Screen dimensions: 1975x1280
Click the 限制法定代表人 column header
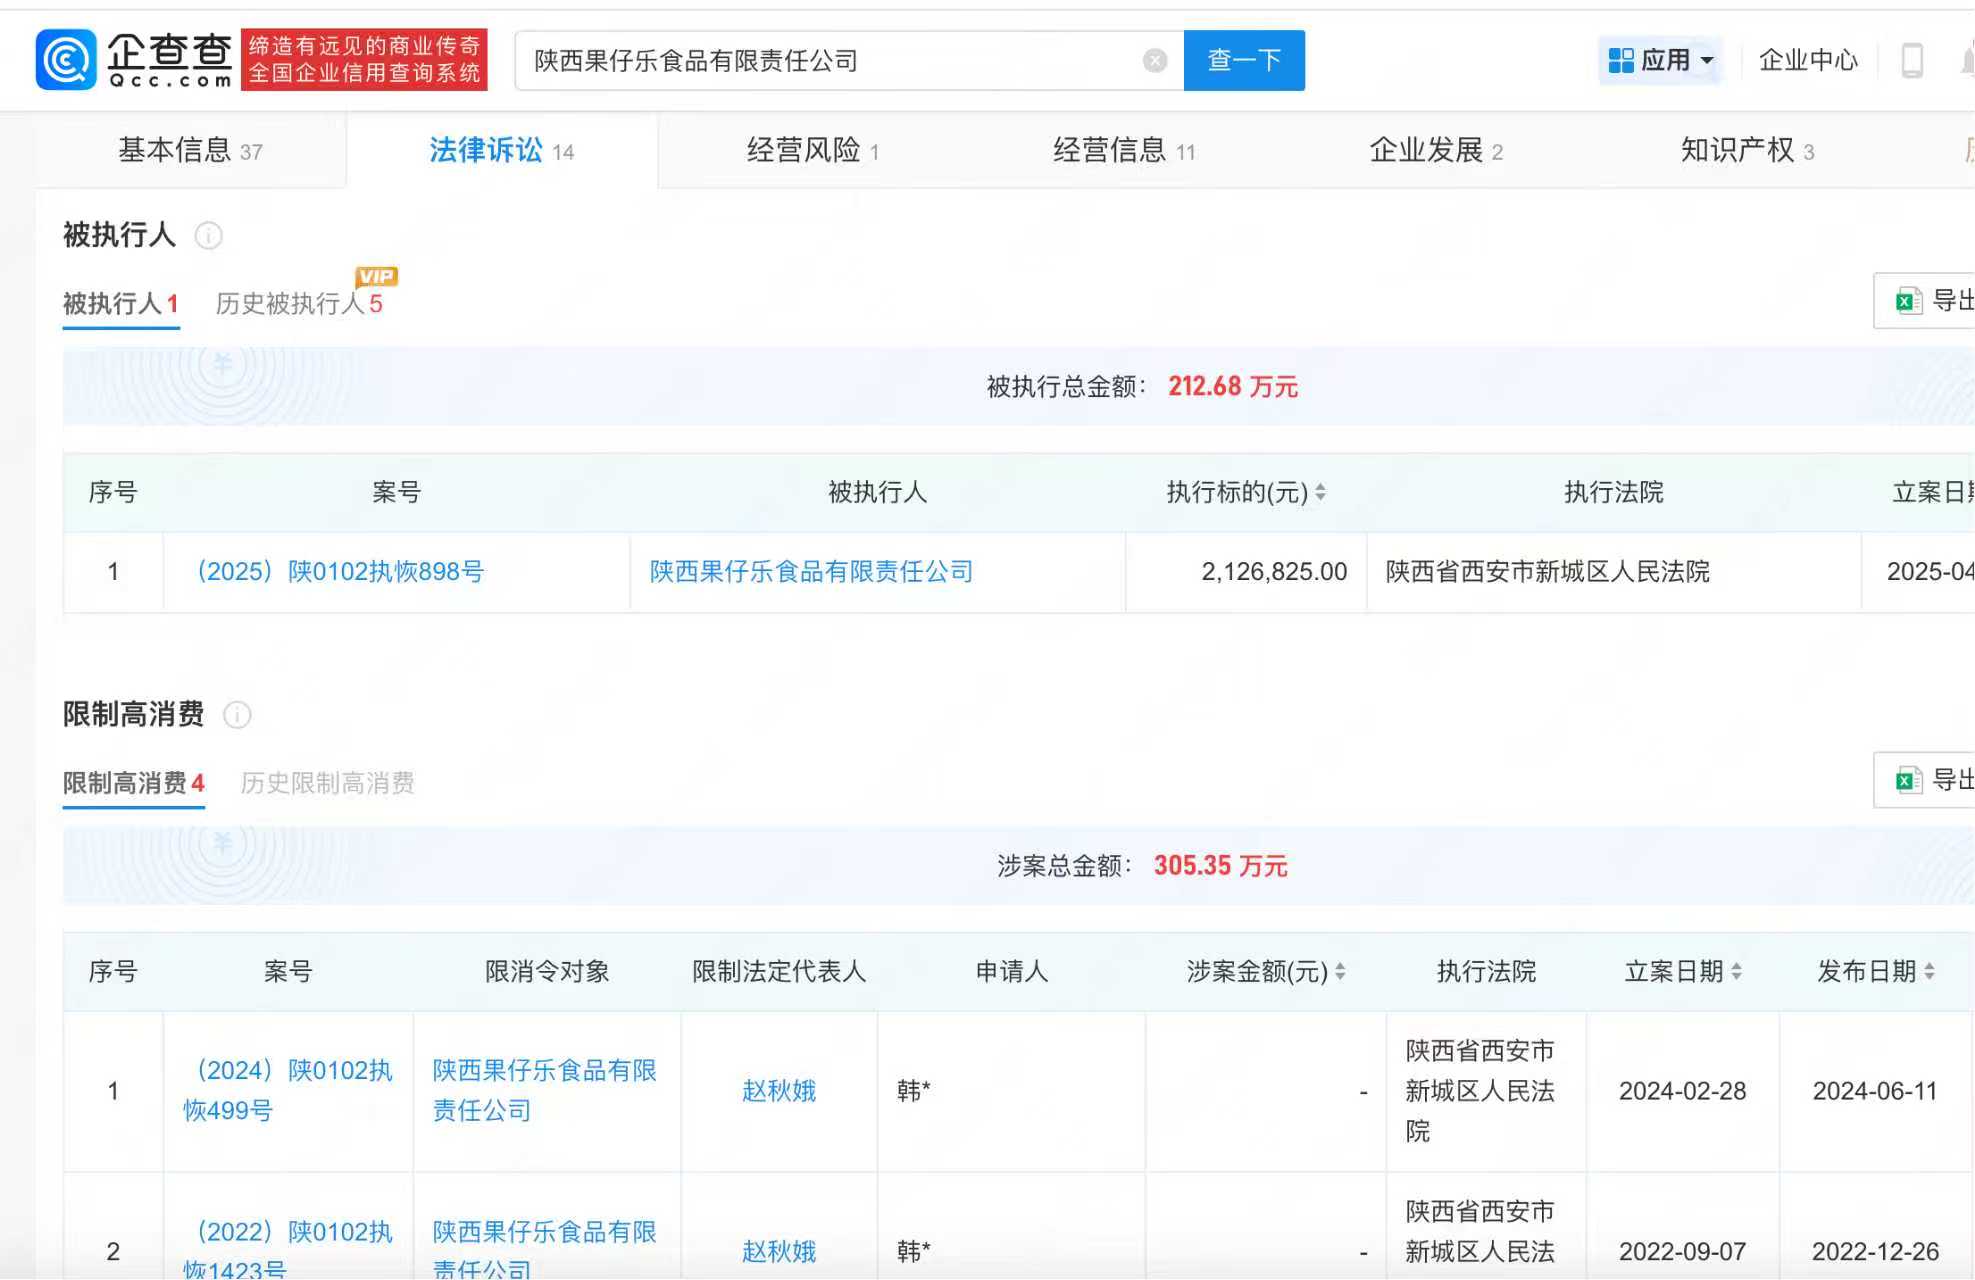tap(779, 971)
